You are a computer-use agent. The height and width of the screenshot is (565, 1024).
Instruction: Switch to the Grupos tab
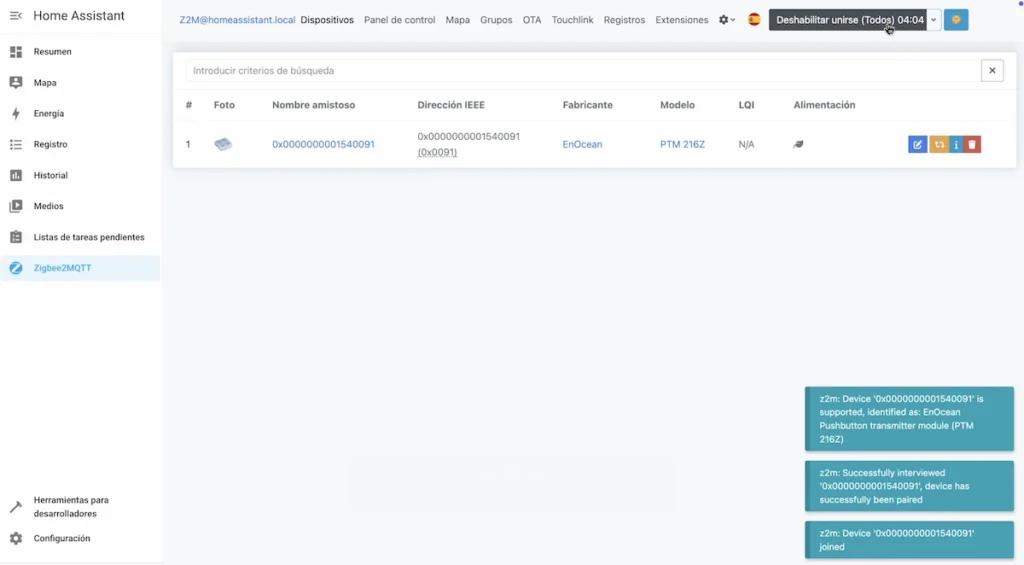click(496, 20)
